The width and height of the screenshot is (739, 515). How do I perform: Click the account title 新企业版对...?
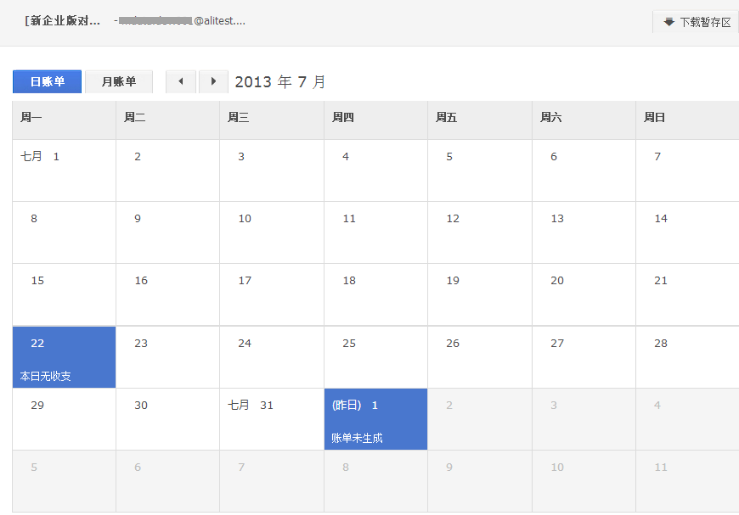[x=62, y=21]
